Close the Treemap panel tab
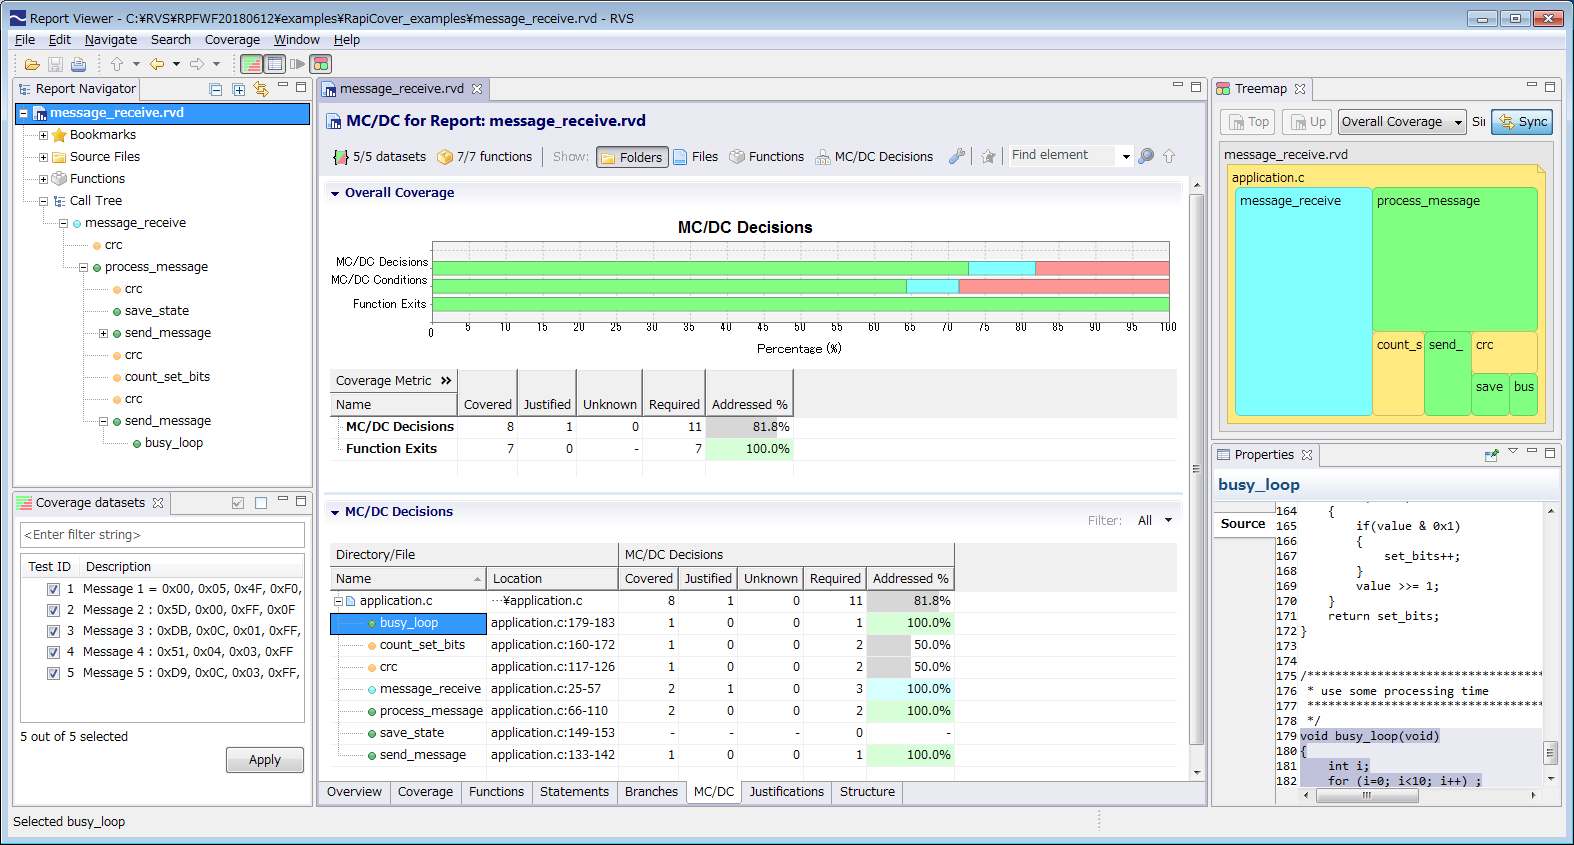 (1300, 89)
